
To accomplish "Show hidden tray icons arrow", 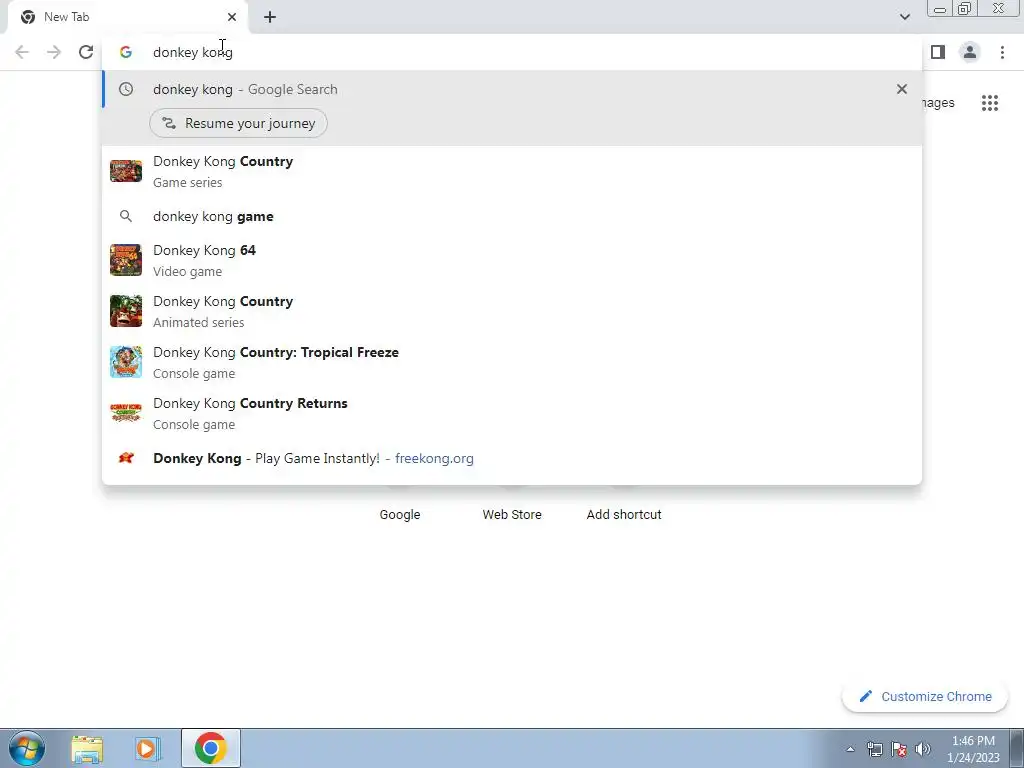I will [850, 749].
